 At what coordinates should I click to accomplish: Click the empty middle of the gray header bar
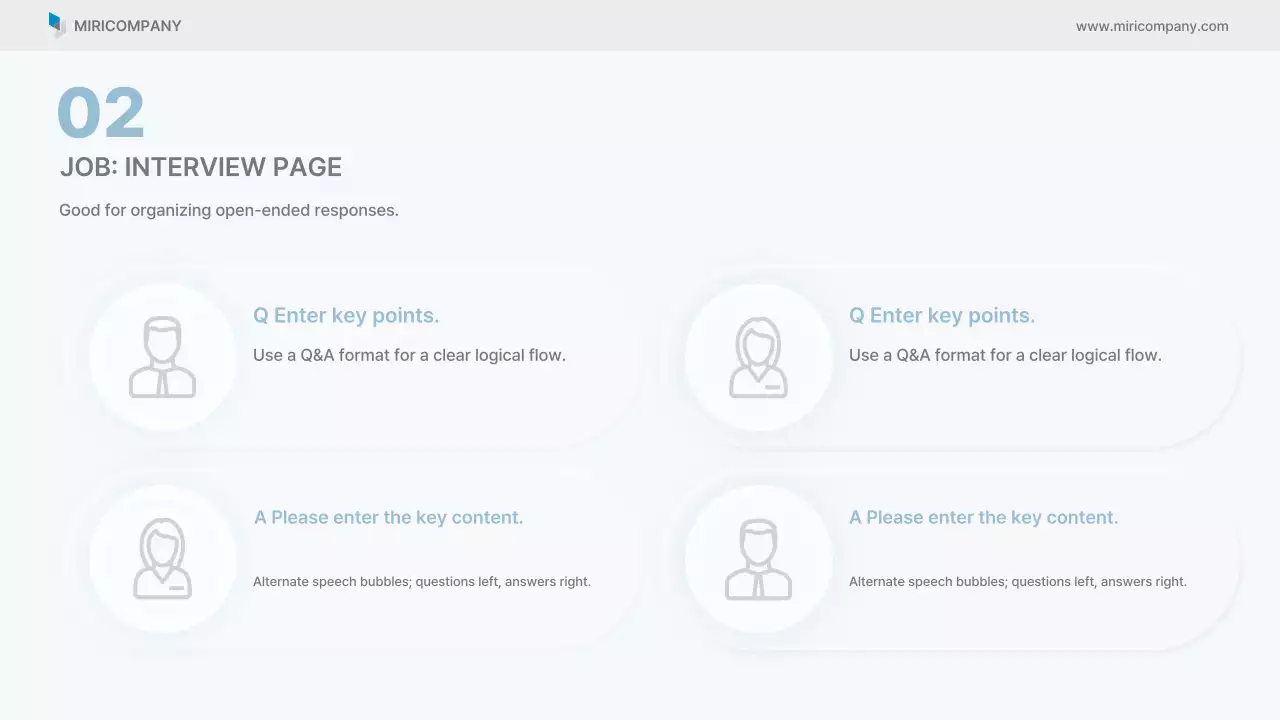click(640, 25)
